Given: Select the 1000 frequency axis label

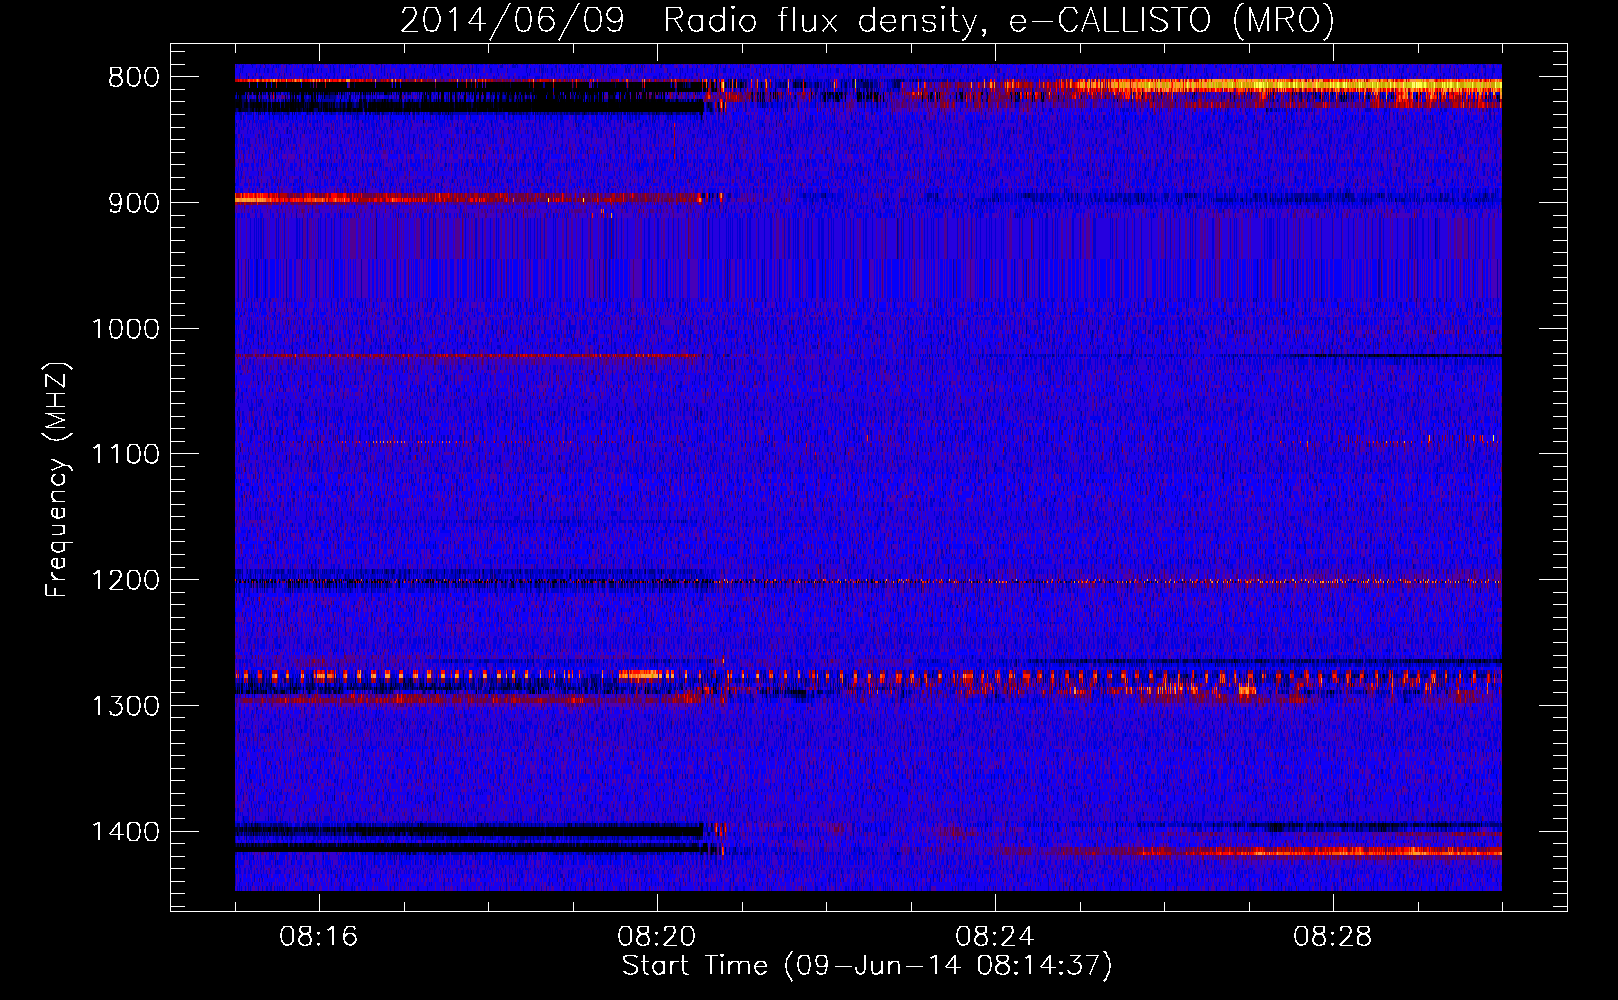Looking at the screenshot, I should 126,329.
